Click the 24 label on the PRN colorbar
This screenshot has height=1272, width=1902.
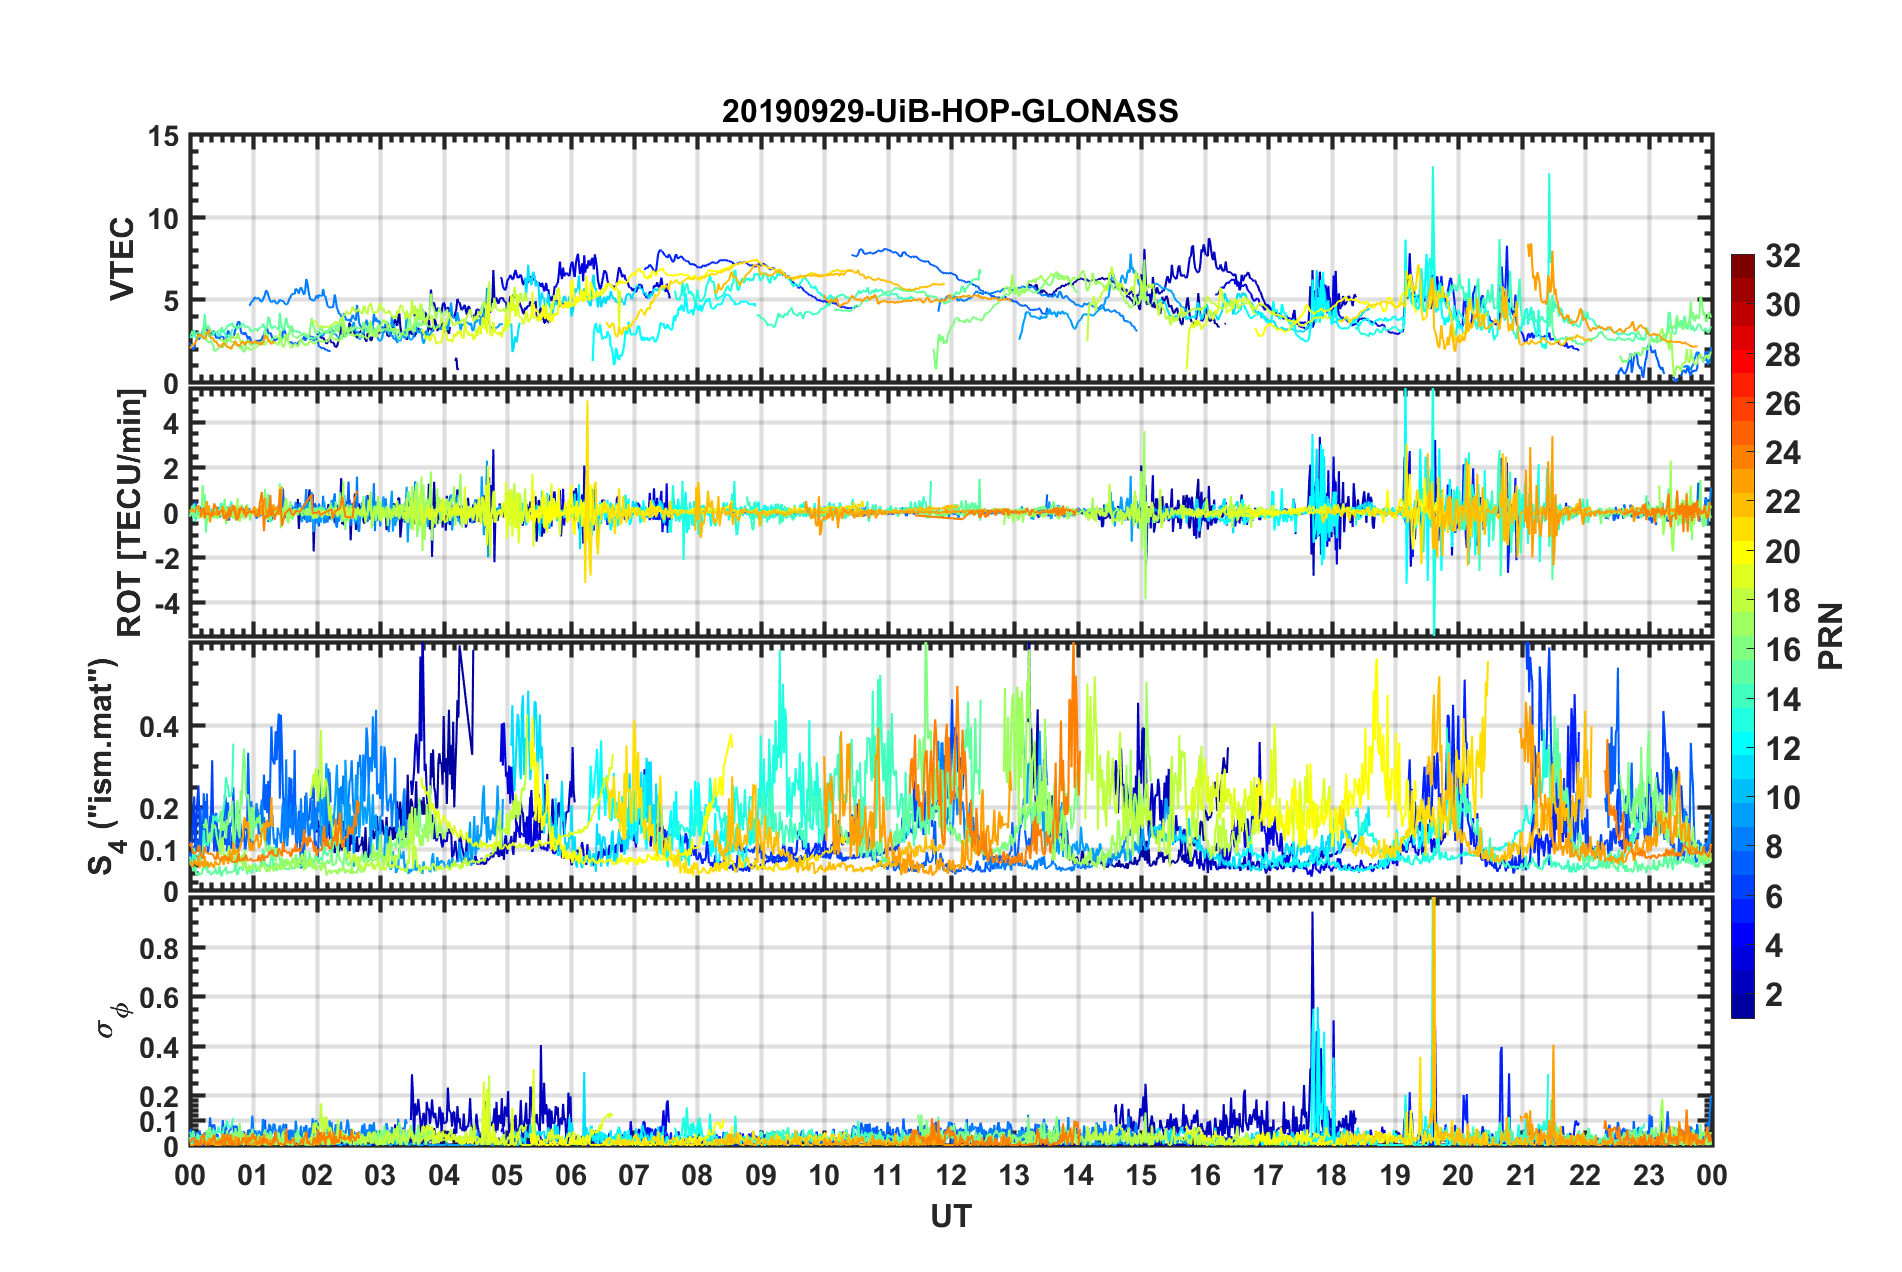1783,453
